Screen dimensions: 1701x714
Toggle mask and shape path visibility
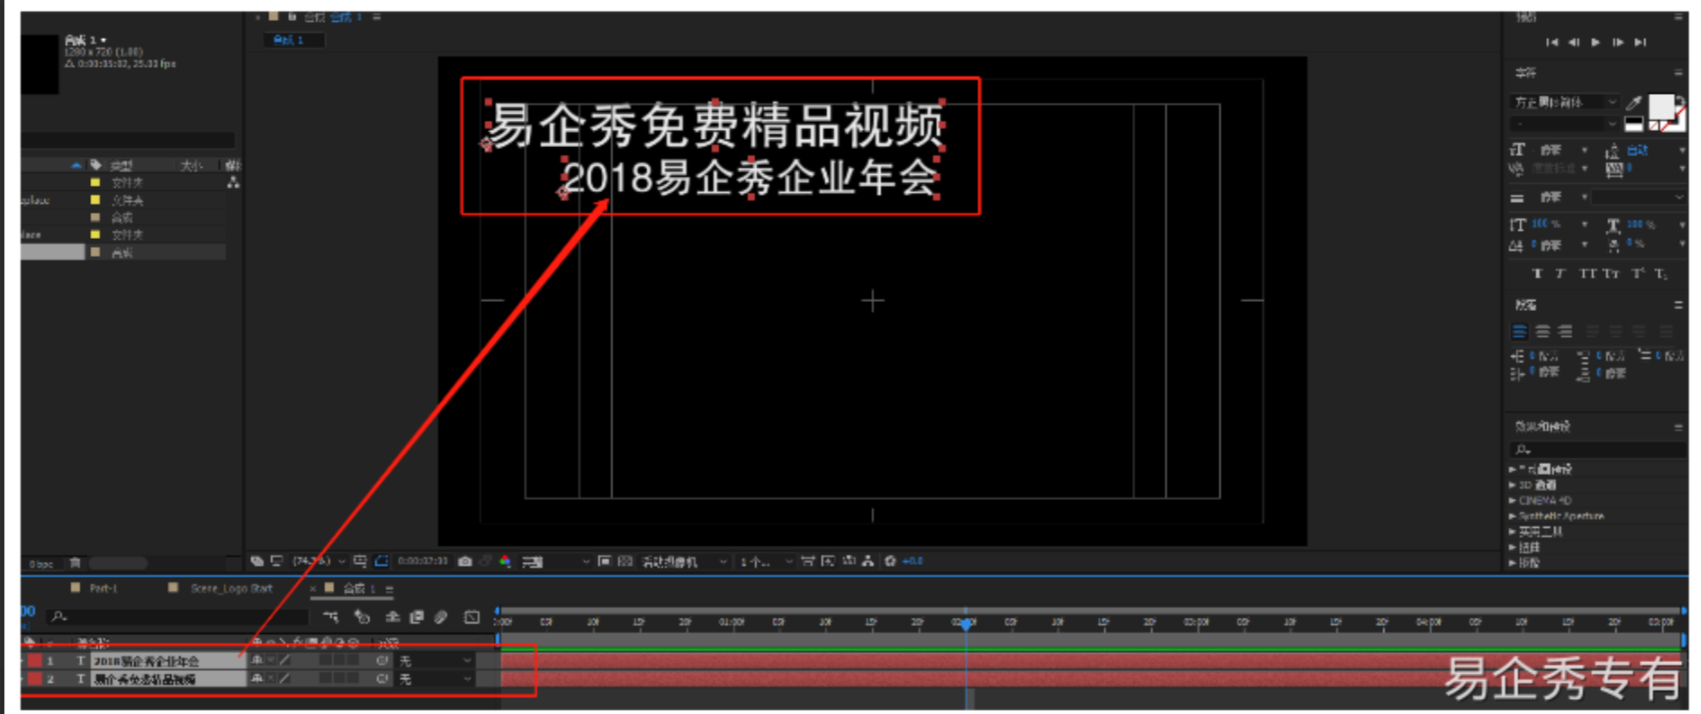[x=381, y=561]
